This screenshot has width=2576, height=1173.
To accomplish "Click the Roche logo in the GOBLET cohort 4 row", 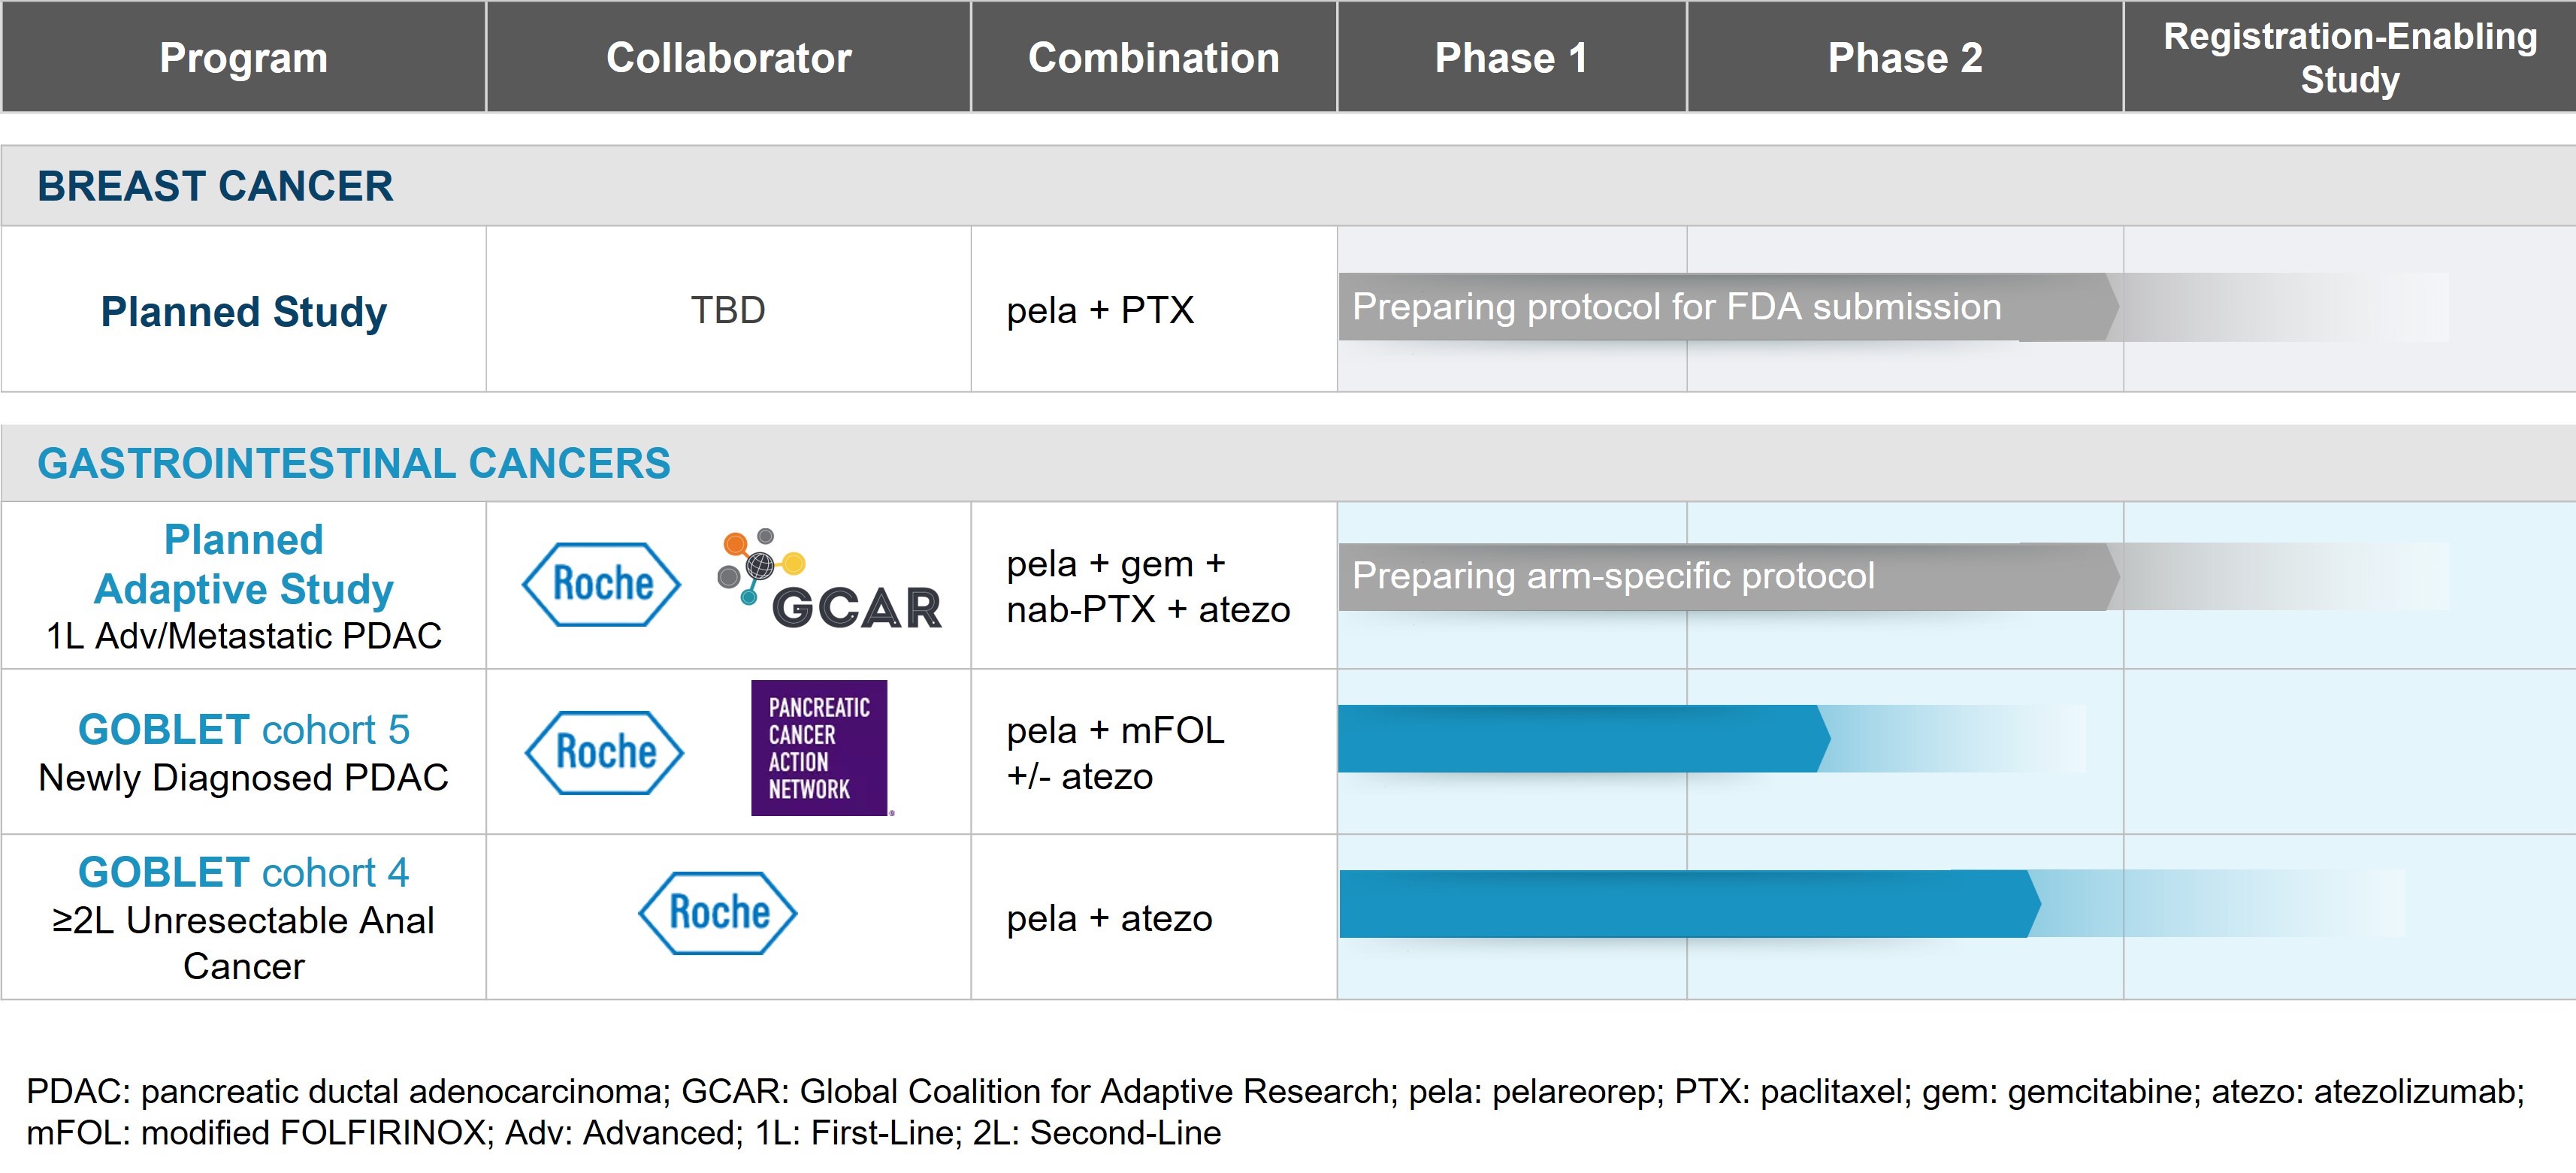I will pyautogui.click(x=718, y=913).
